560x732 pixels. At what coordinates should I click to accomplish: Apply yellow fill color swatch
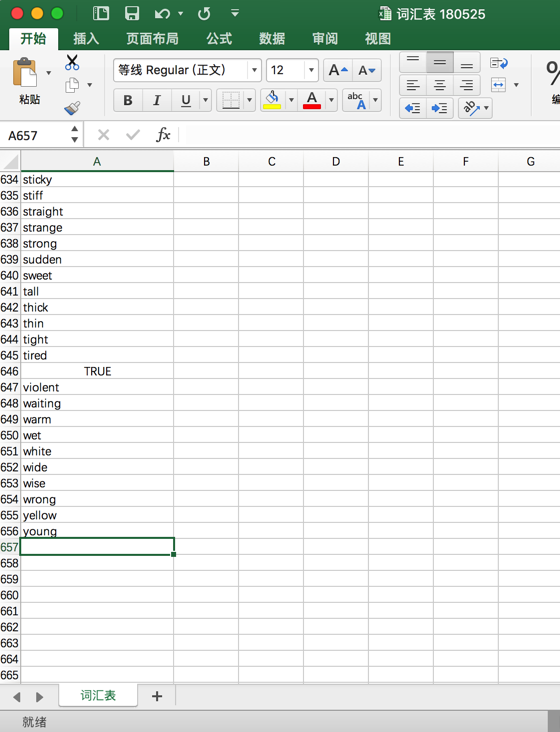click(x=272, y=106)
